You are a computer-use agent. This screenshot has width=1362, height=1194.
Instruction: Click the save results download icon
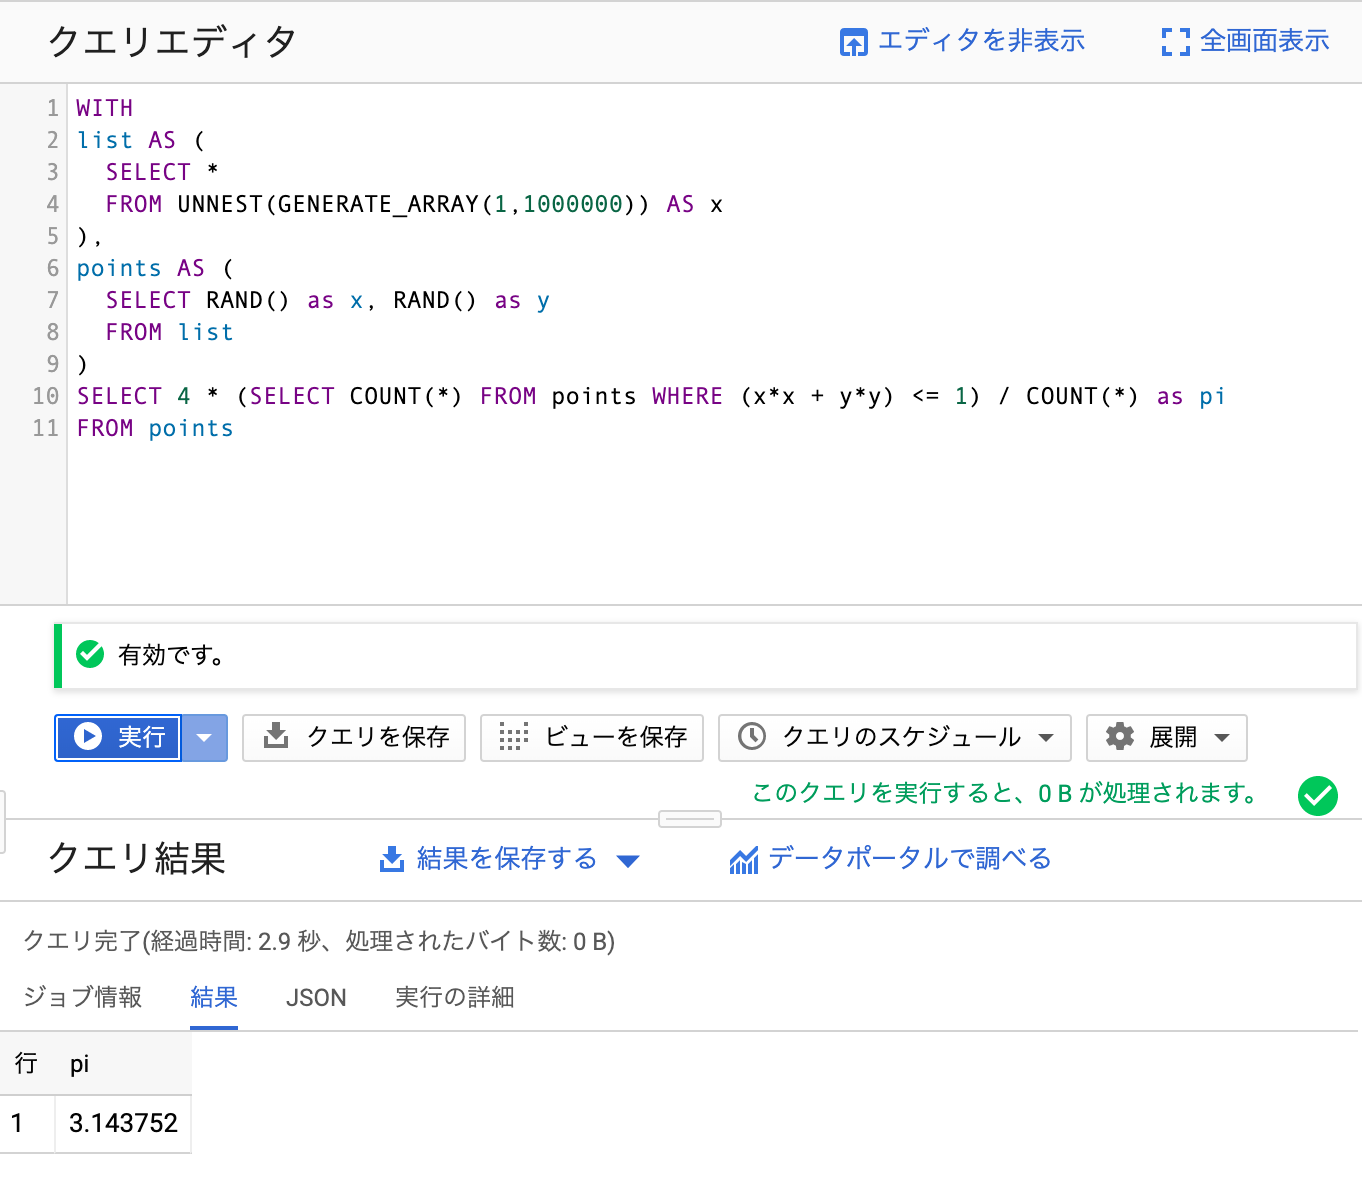tap(392, 859)
